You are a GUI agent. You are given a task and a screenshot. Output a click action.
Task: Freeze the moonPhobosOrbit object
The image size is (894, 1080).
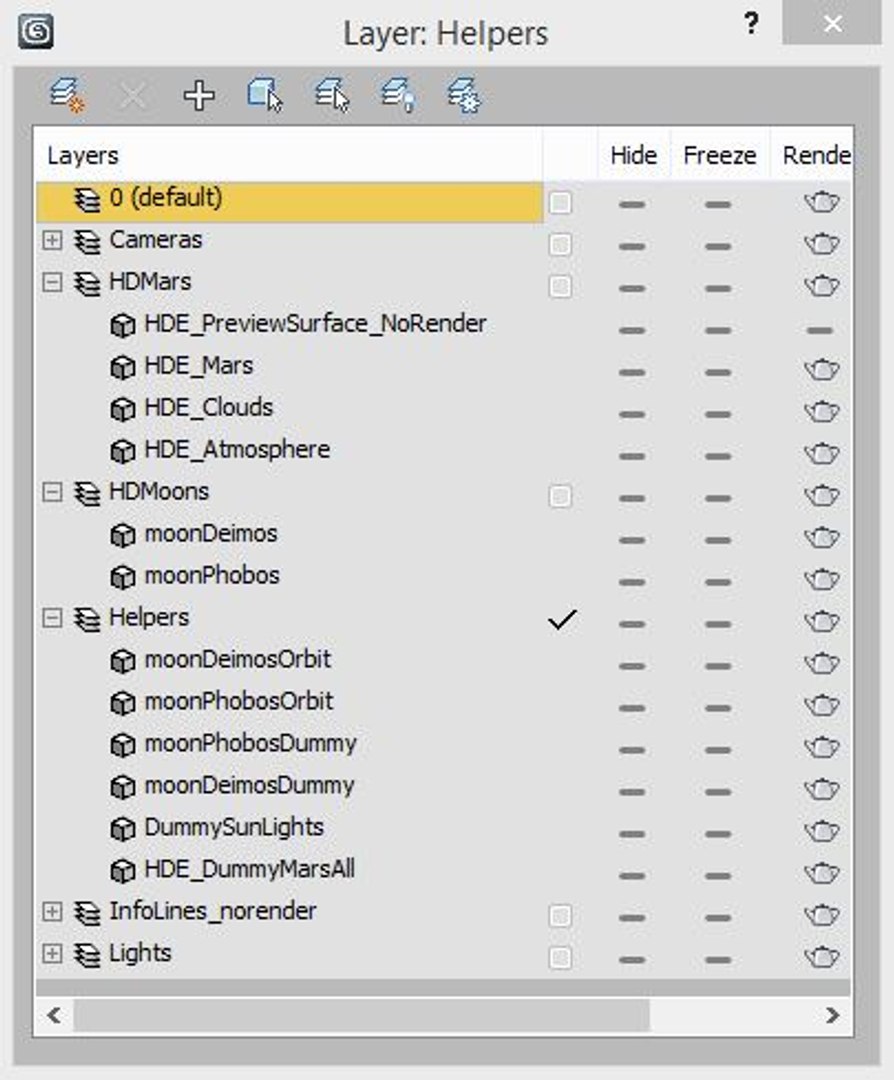coord(718,708)
